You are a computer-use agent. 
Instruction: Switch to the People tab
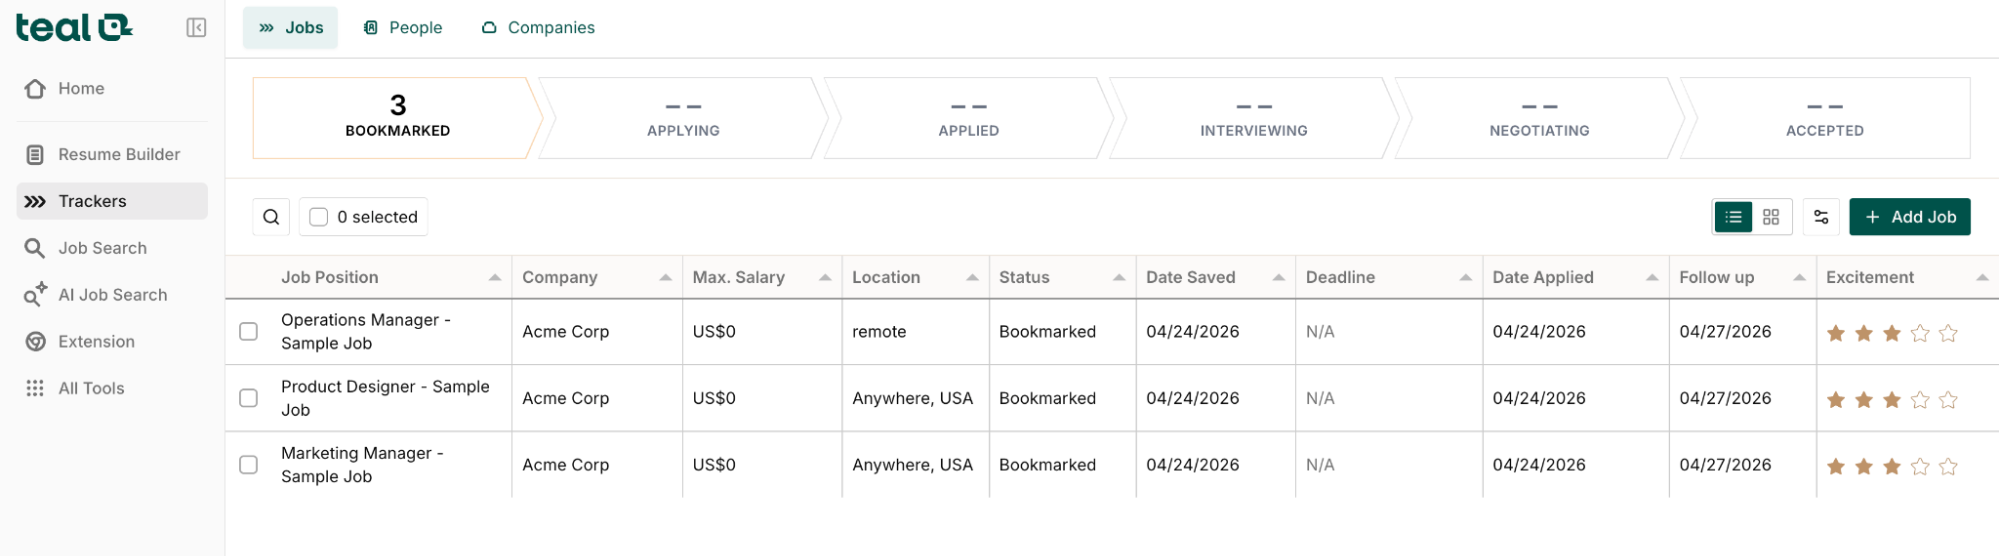(x=403, y=28)
